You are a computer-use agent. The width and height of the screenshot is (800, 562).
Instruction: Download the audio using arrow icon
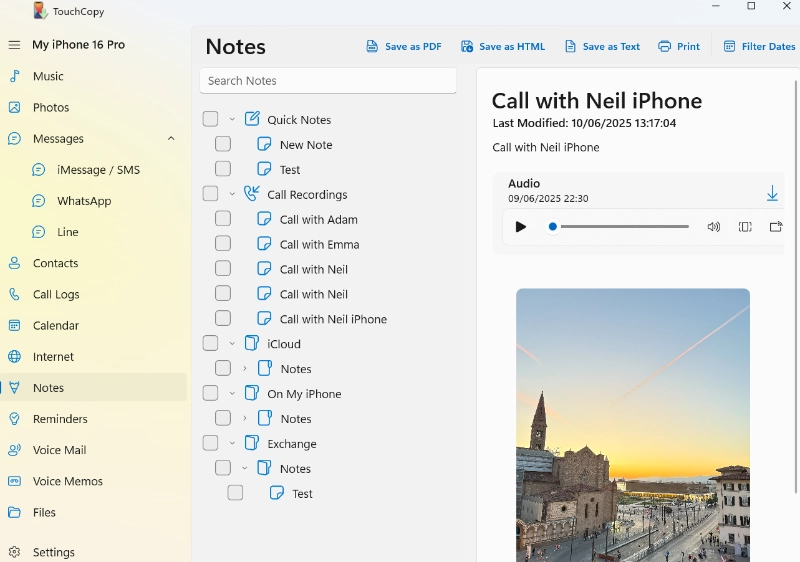772,193
